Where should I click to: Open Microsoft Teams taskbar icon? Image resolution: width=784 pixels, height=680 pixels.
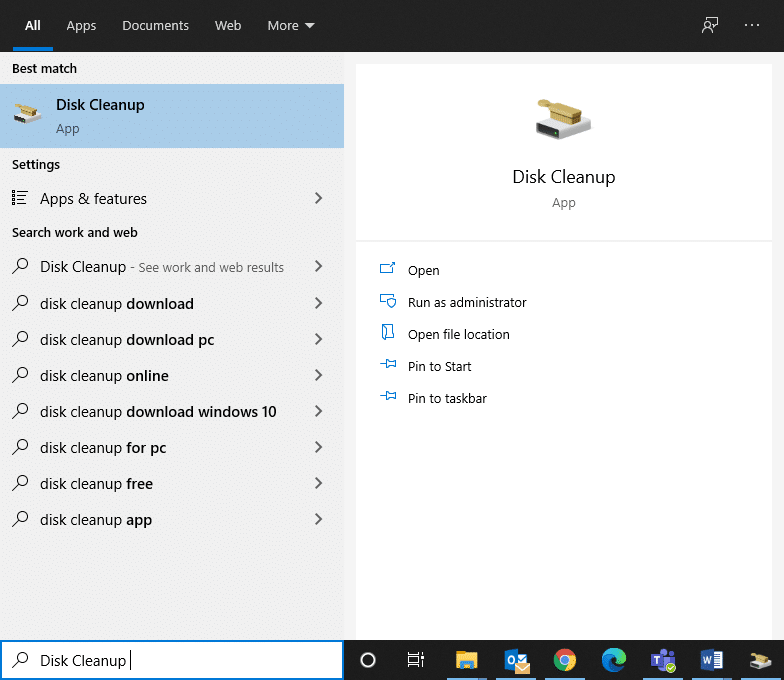[662, 660]
